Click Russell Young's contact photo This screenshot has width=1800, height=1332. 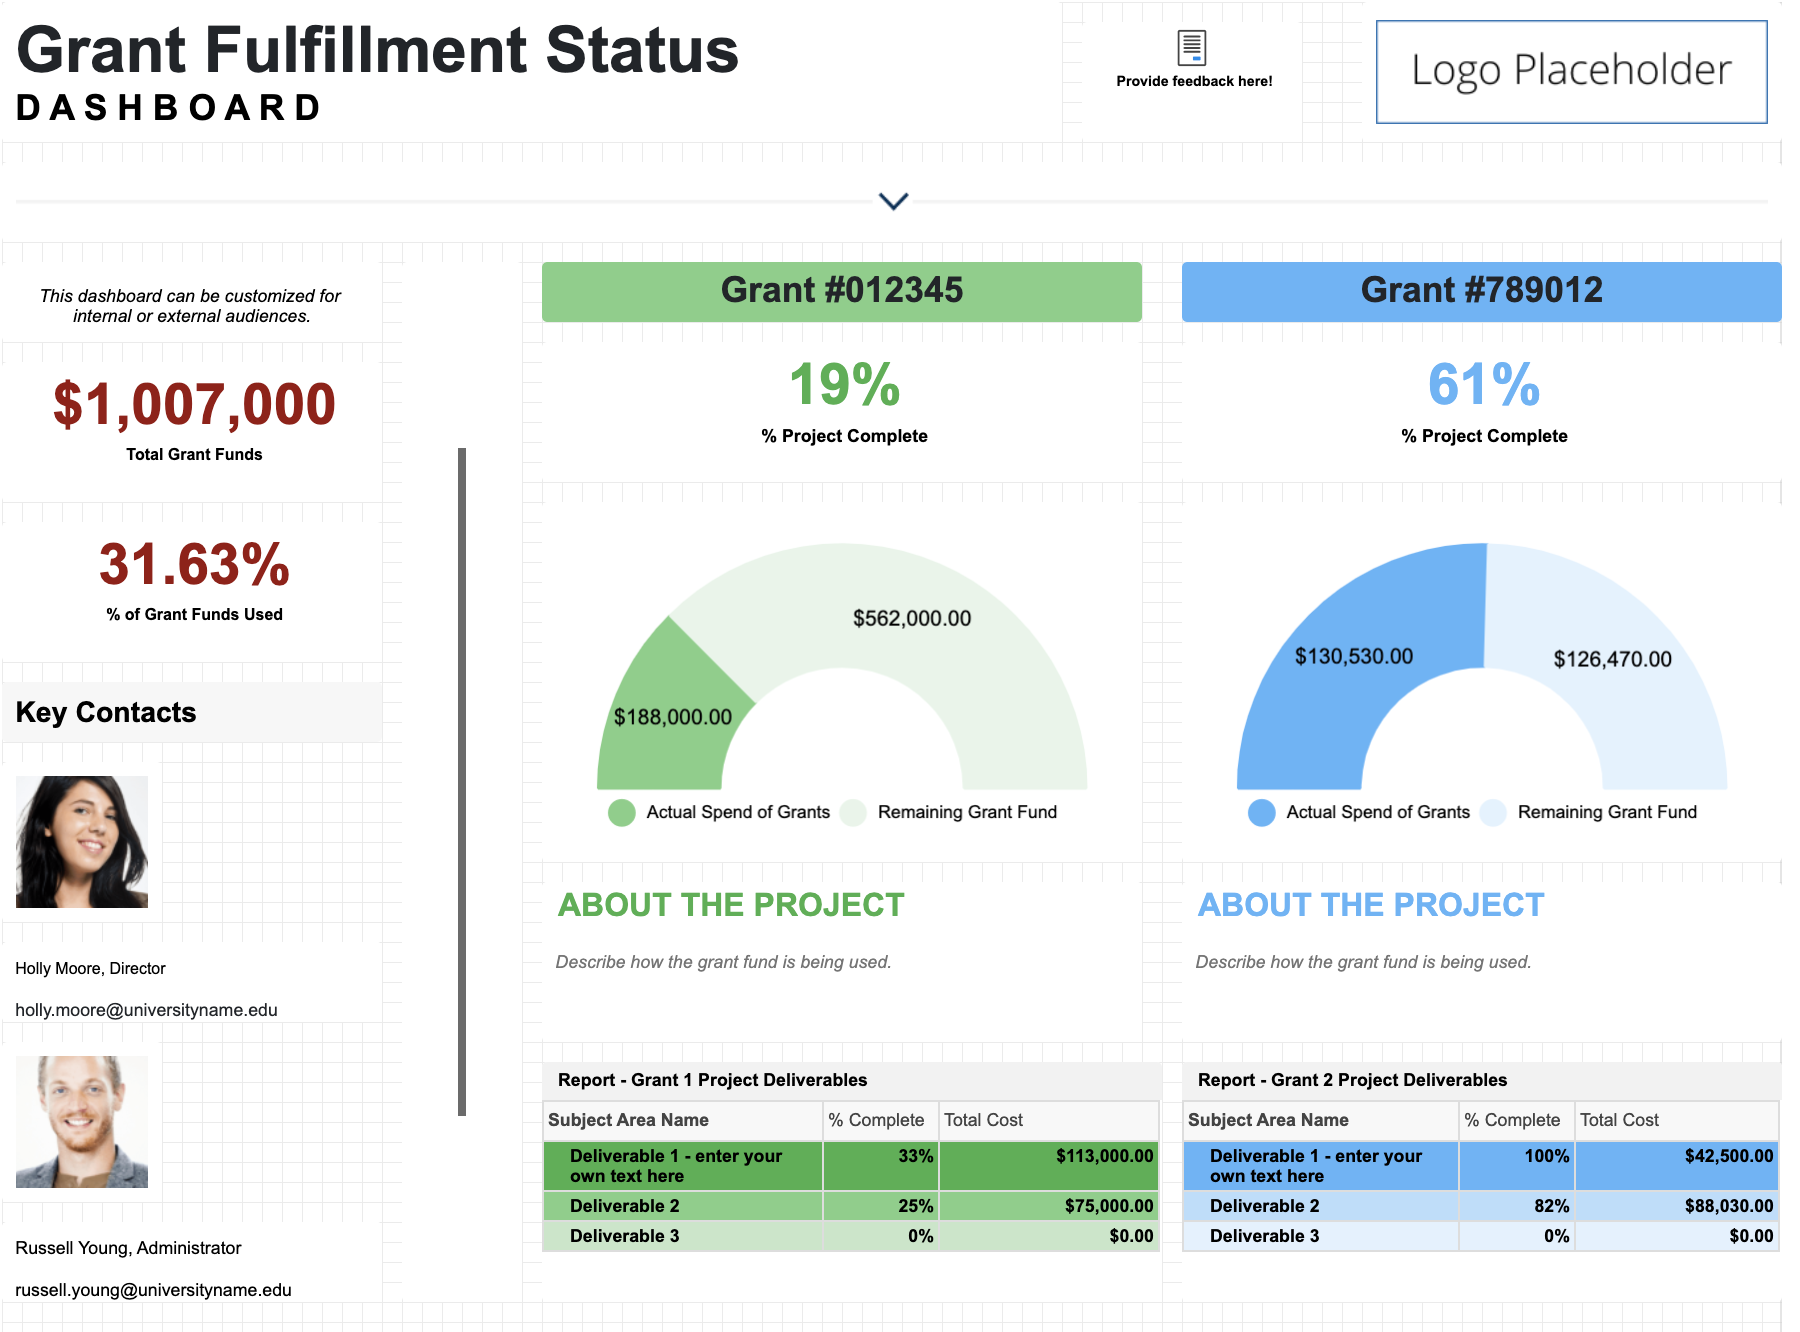click(x=82, y=1122)
